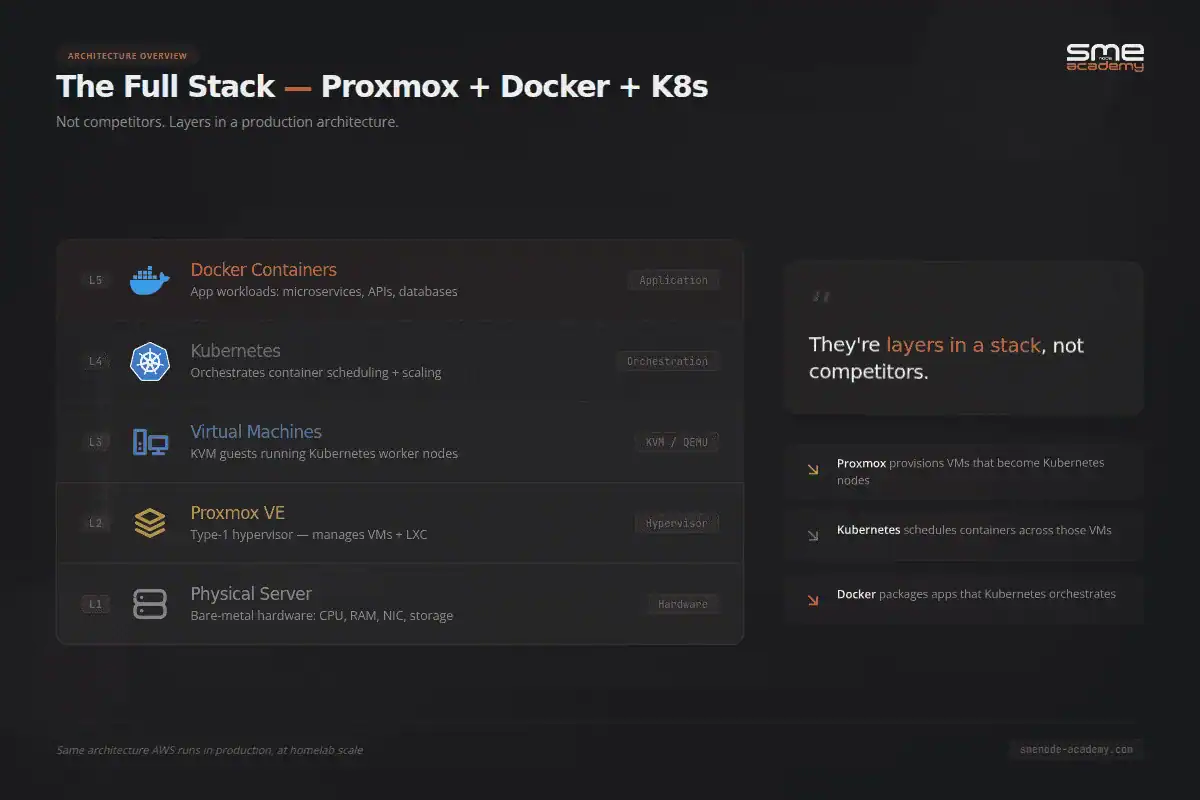The height and width of the screenshot is (800, 1200).
Task: Click the L1 layer badge
Action: (96, 604)
